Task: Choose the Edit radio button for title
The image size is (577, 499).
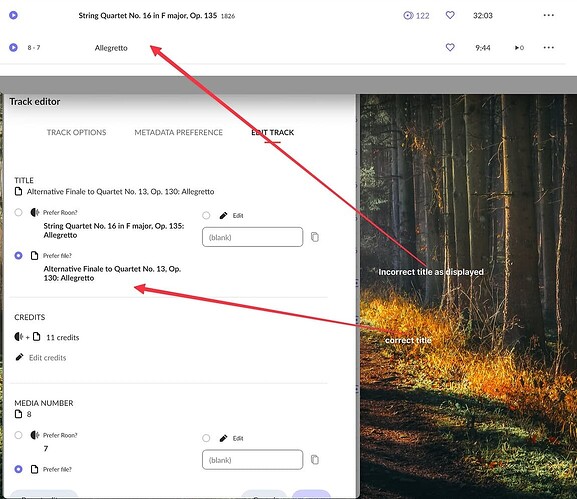Action: point(206,215)
